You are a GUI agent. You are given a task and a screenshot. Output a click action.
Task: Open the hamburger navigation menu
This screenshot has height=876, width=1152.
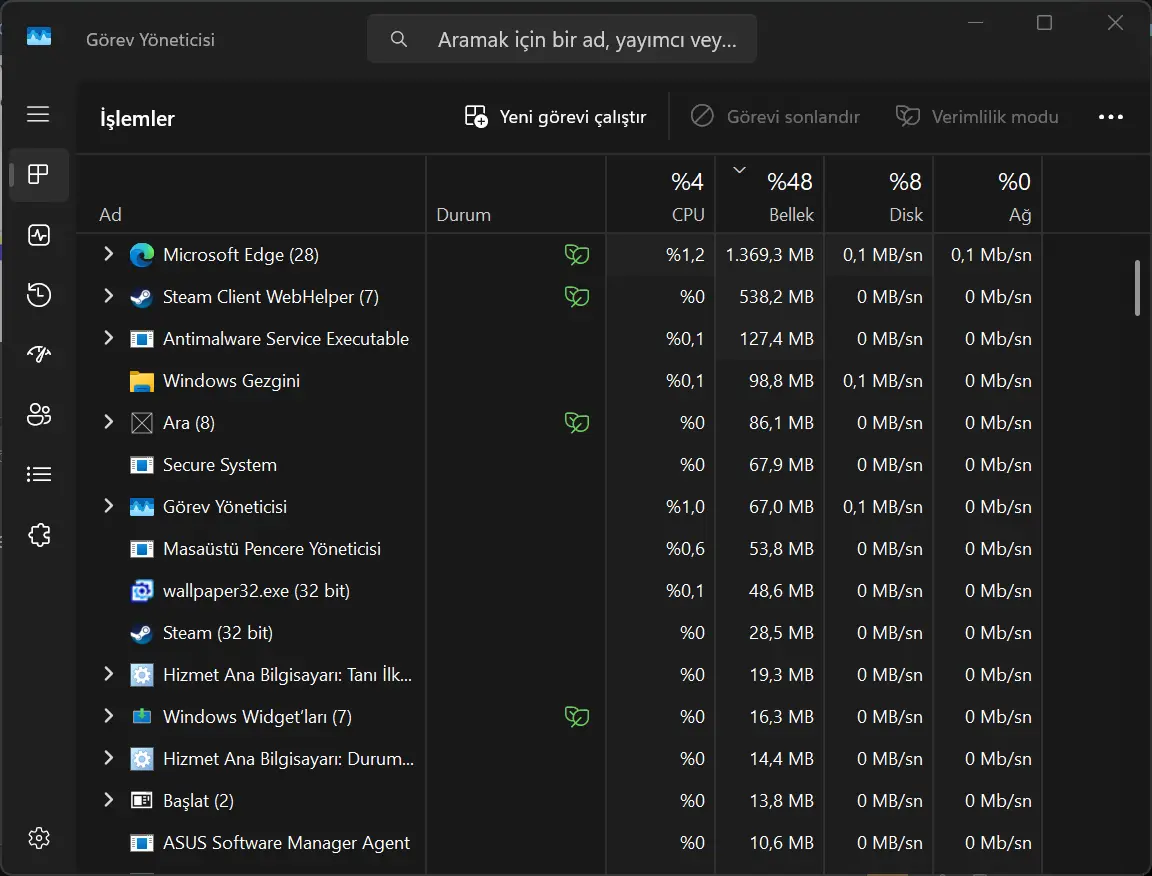pyautogui.click(x=38, y=115)
